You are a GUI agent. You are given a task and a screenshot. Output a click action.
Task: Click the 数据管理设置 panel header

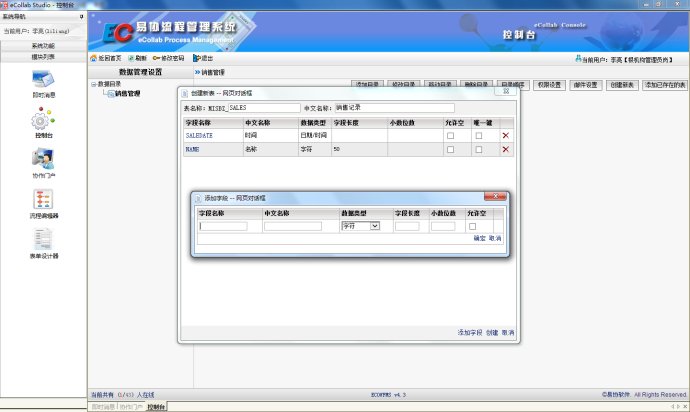[140, 72]
